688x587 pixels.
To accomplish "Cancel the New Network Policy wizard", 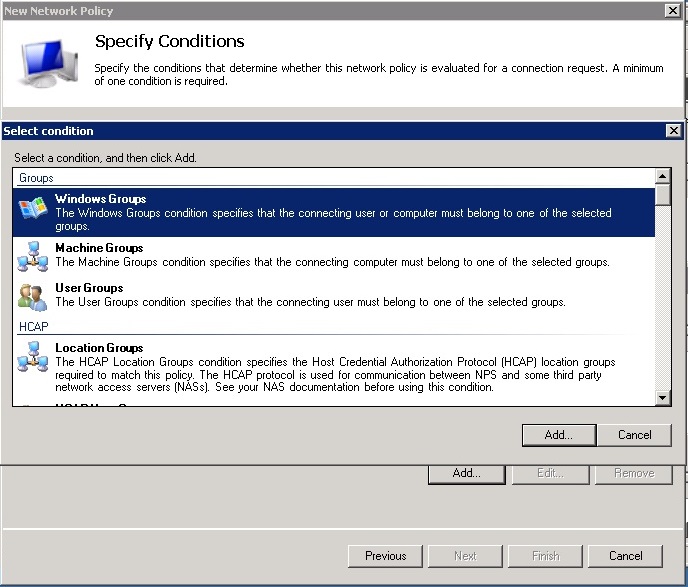I will click(x=625, y=556).
